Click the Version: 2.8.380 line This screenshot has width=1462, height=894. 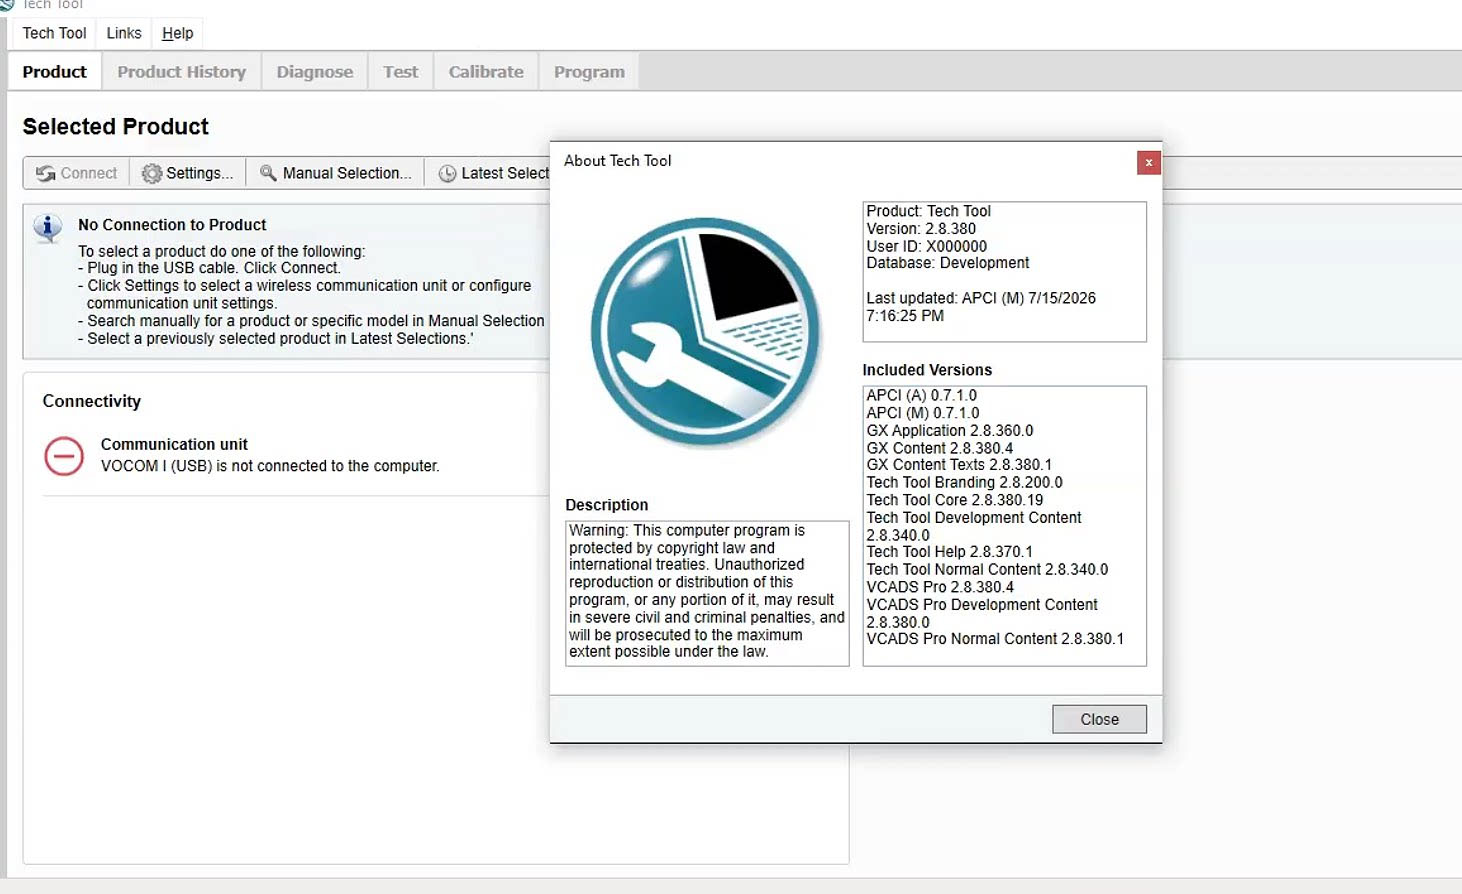pos(921,229)
